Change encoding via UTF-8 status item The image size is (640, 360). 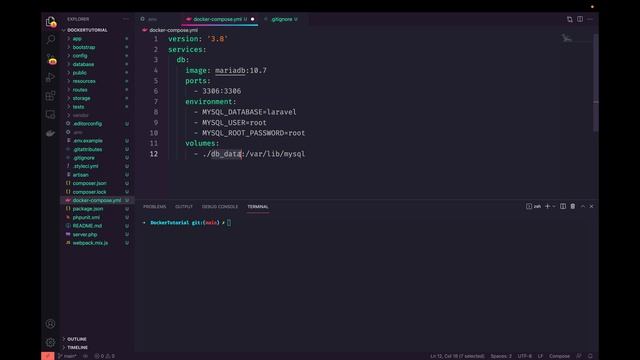tap(524, 356)
